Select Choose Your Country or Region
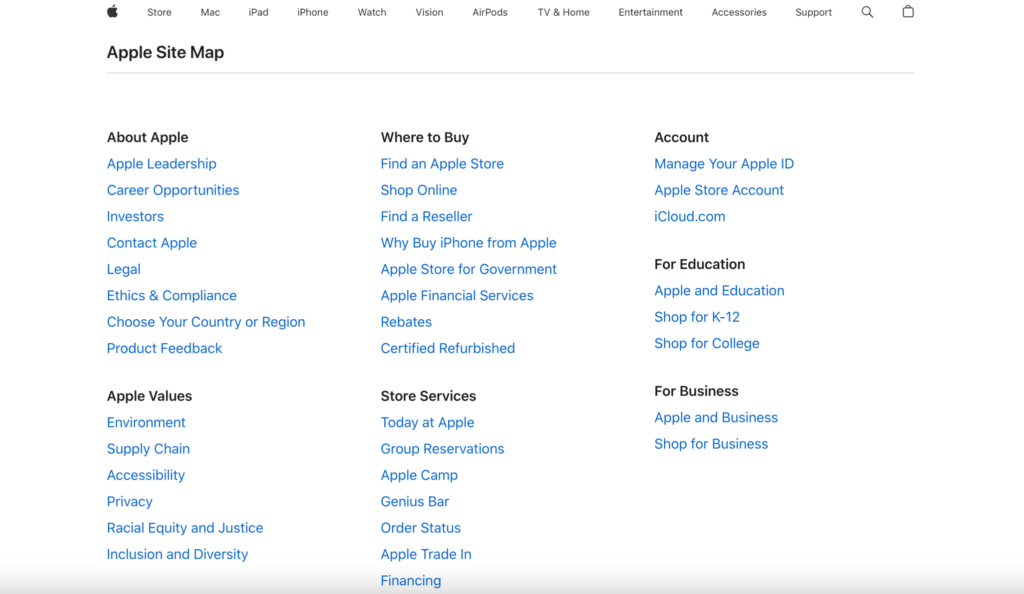Image resolution: width=1024 pixels, height=594 pixels. 206,322
